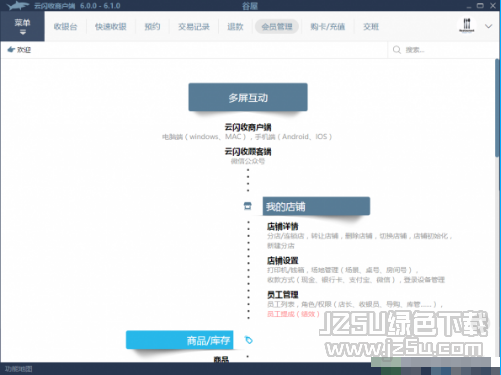Screen dimensions: 501x375
Task: Open 员工管理 link
Action: 282,295
